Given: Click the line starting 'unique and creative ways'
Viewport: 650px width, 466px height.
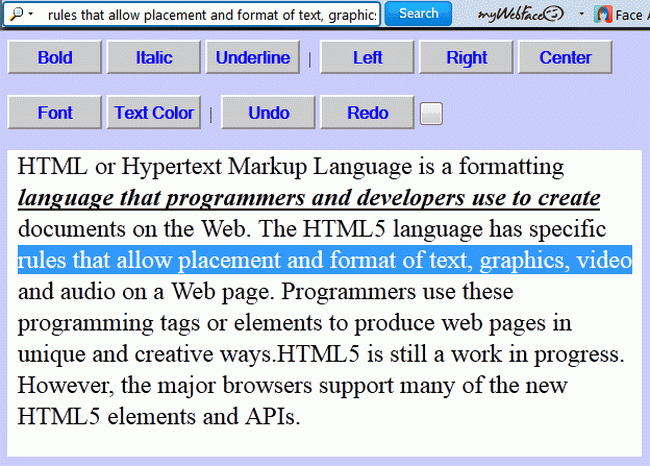Looking at the screenshot, I should [x=321, y=354].
